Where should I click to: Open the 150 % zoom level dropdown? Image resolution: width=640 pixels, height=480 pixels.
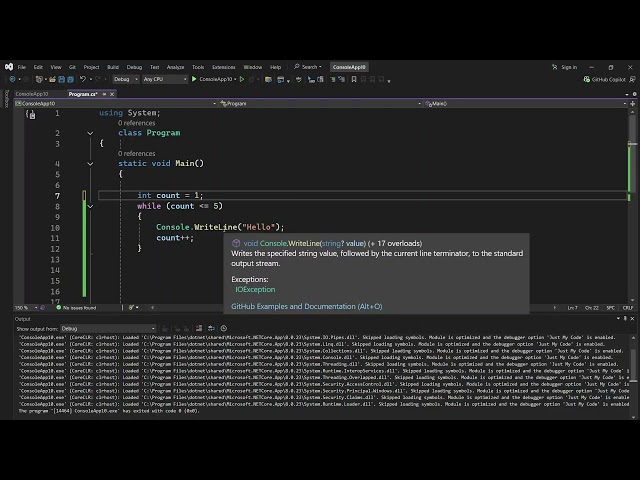tap(26, 307)
